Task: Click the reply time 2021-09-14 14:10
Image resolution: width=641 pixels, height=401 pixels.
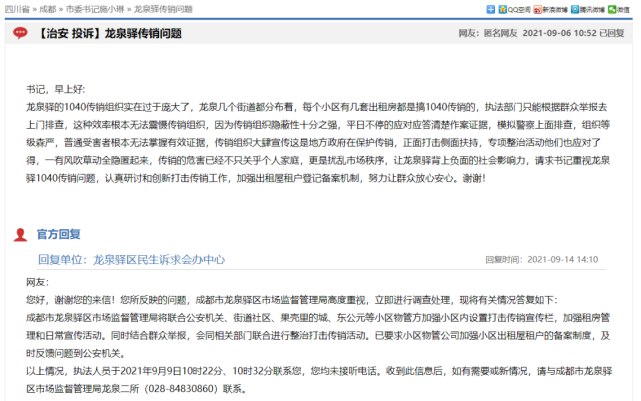Action: pyautogui.click(x=563, y=260)
